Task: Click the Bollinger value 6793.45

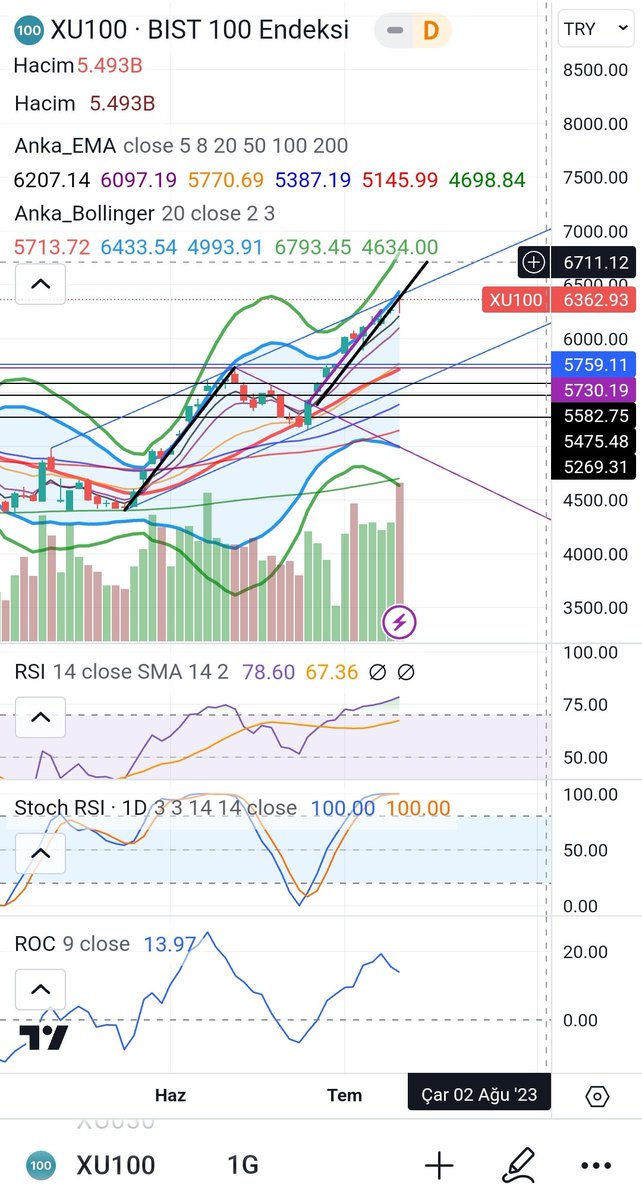Action: pyautogui.click(x=313, y=247)
